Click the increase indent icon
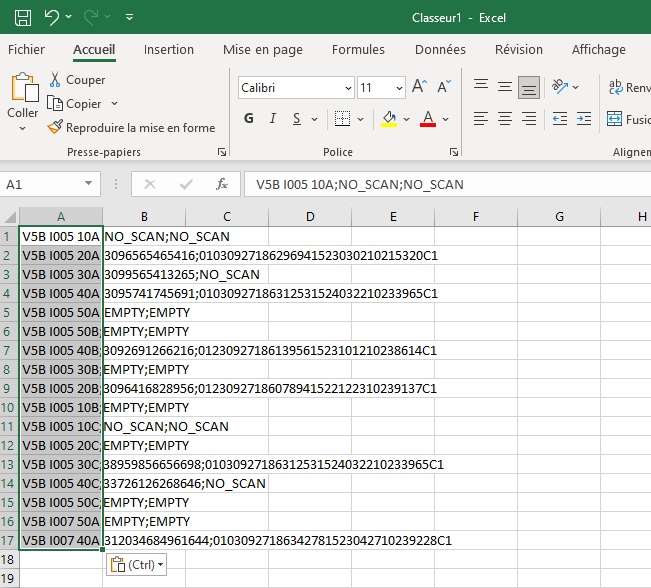 (583, 119)
